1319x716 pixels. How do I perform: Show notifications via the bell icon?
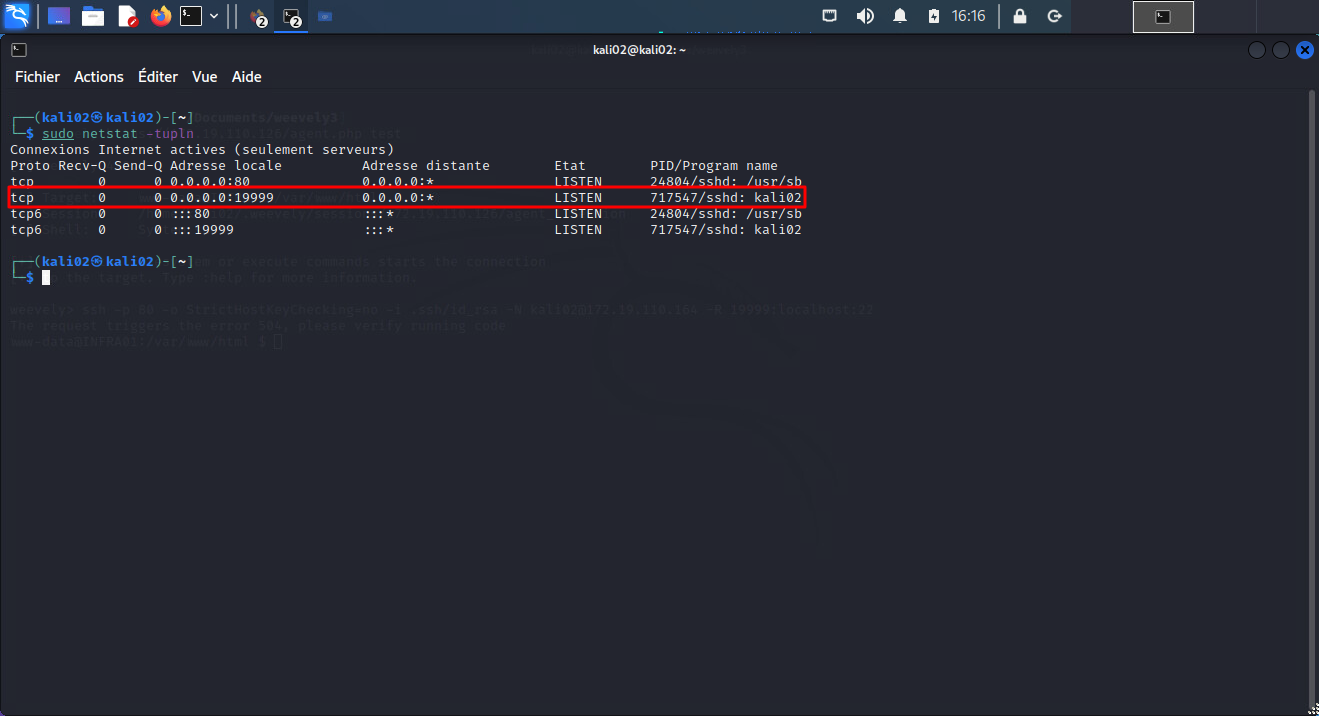[900, 16]
